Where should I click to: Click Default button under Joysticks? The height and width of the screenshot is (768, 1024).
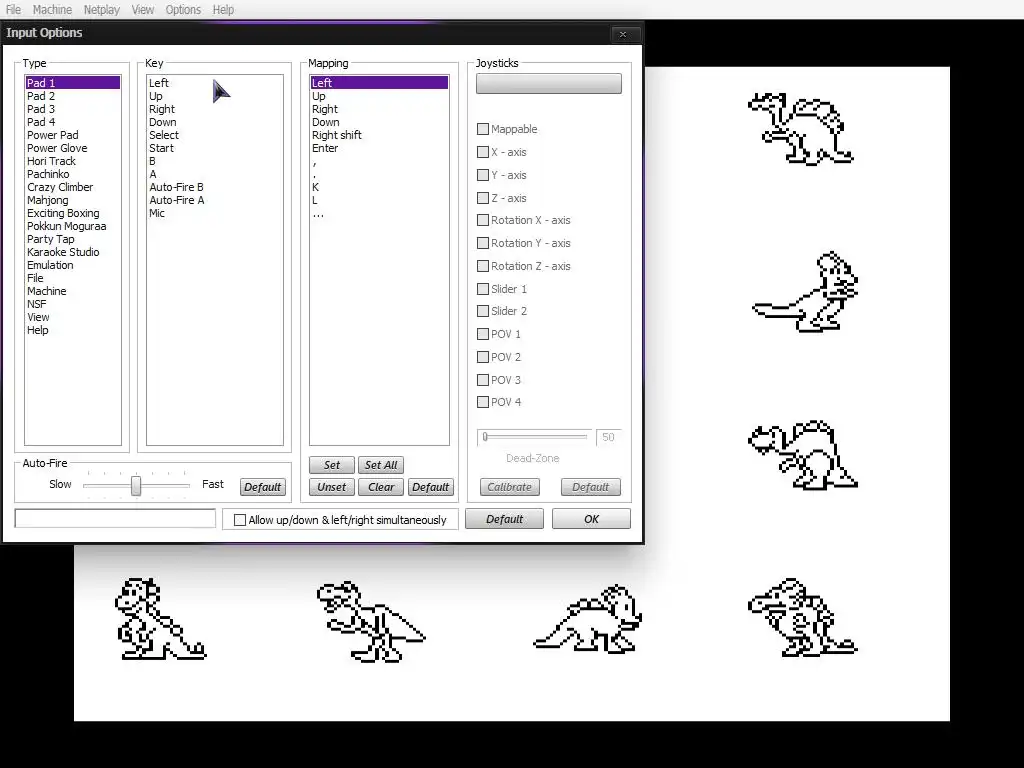coord(590,487)
